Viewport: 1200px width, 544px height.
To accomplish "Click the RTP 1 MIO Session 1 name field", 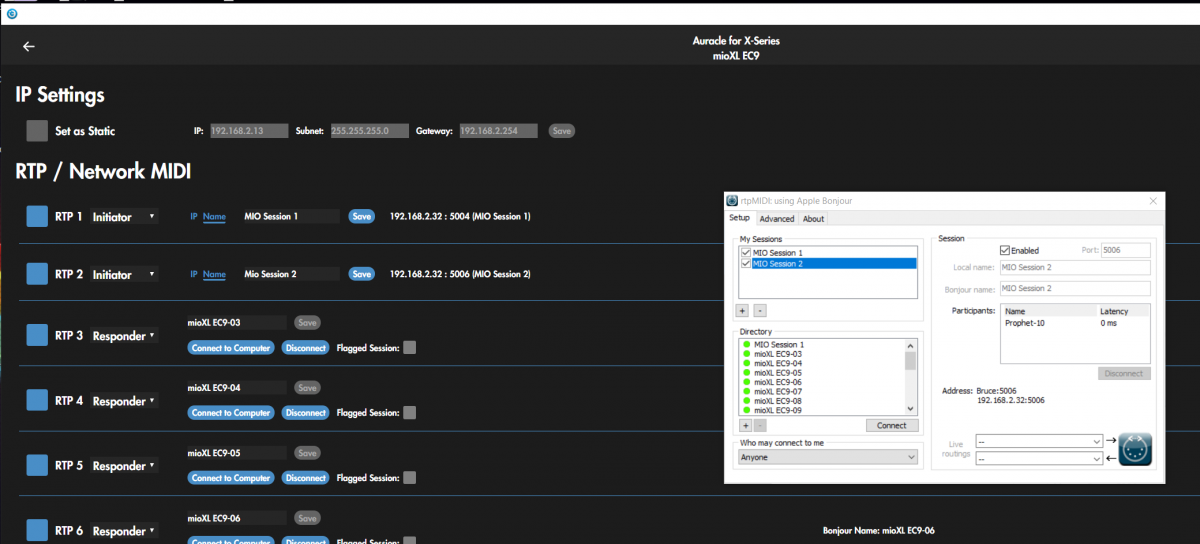I will click(290, 216).
